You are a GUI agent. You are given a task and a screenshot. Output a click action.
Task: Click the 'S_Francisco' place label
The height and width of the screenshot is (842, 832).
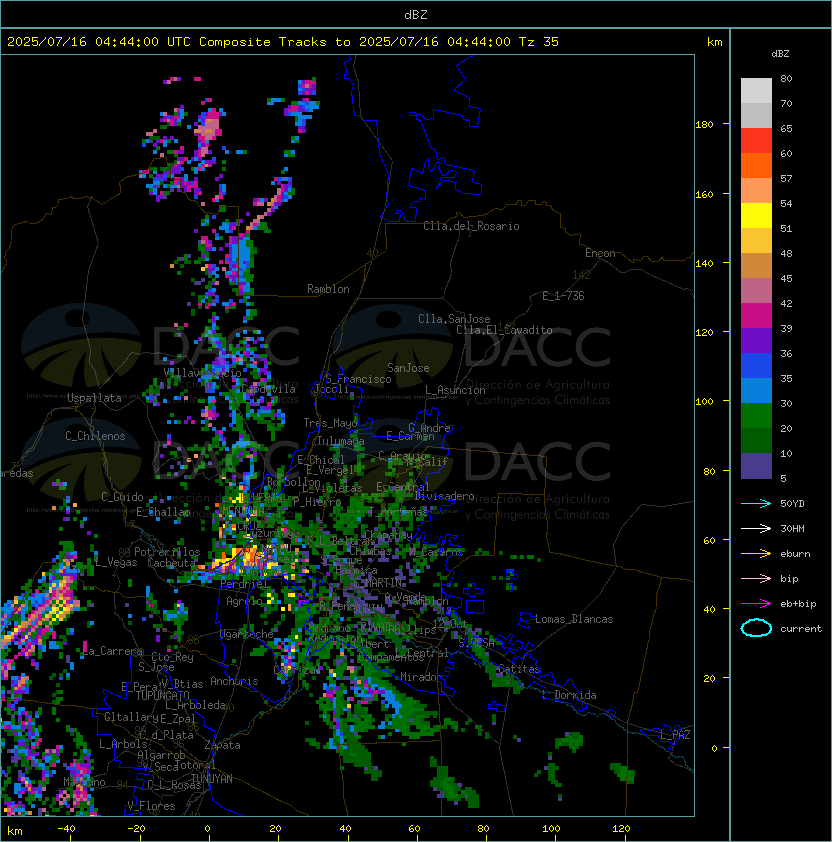pos(358,379)
